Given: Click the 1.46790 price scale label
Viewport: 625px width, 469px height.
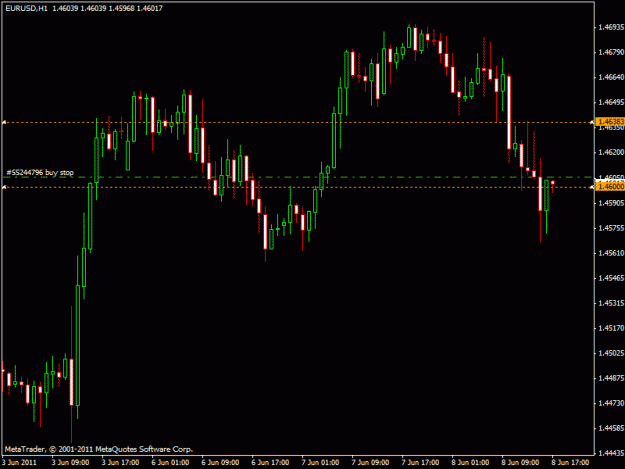Looking at the screenshot, I should pos(611,52).
